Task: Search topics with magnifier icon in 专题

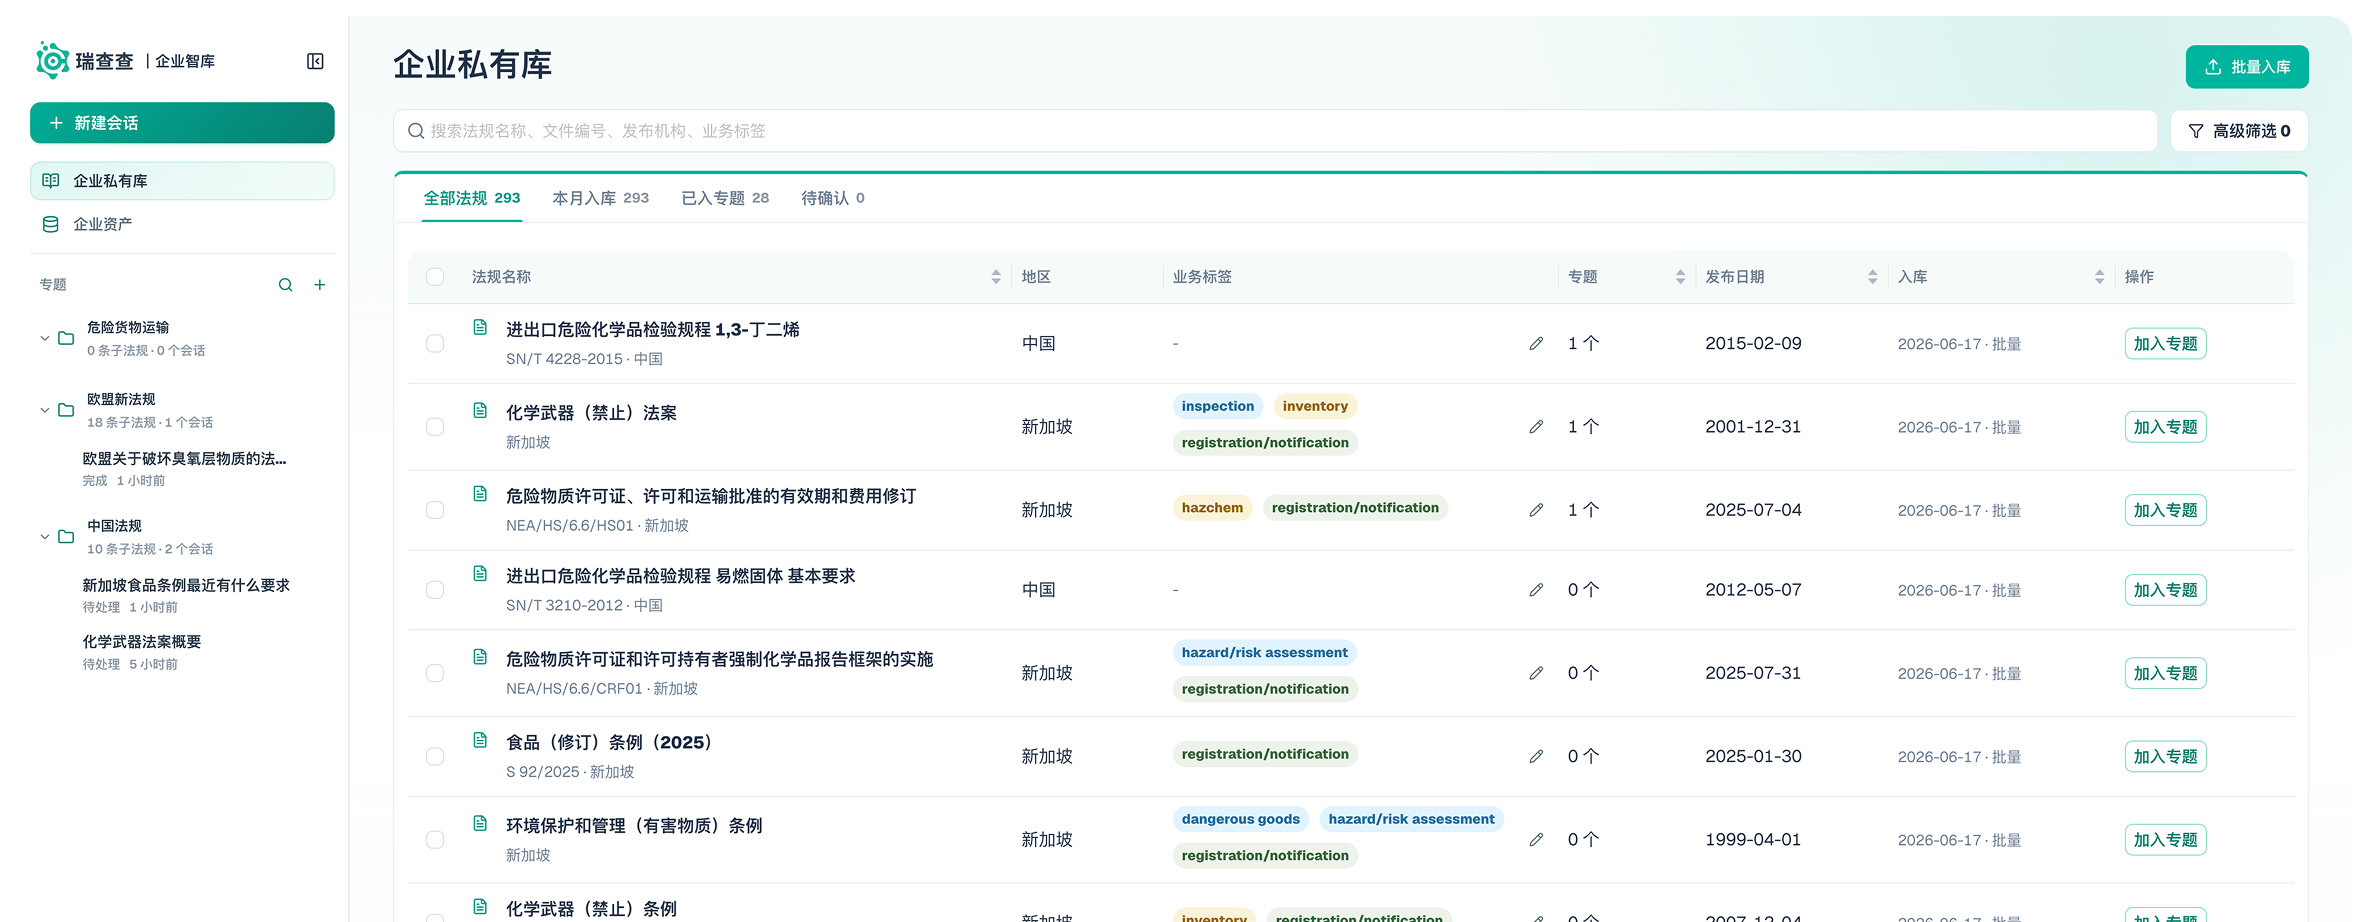Action: (286, 285)
